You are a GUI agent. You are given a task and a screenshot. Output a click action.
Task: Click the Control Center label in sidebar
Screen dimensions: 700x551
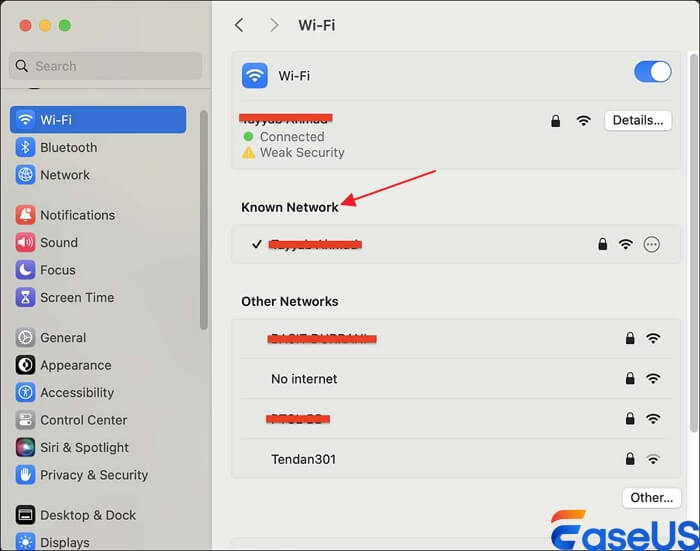click(84, 420)
